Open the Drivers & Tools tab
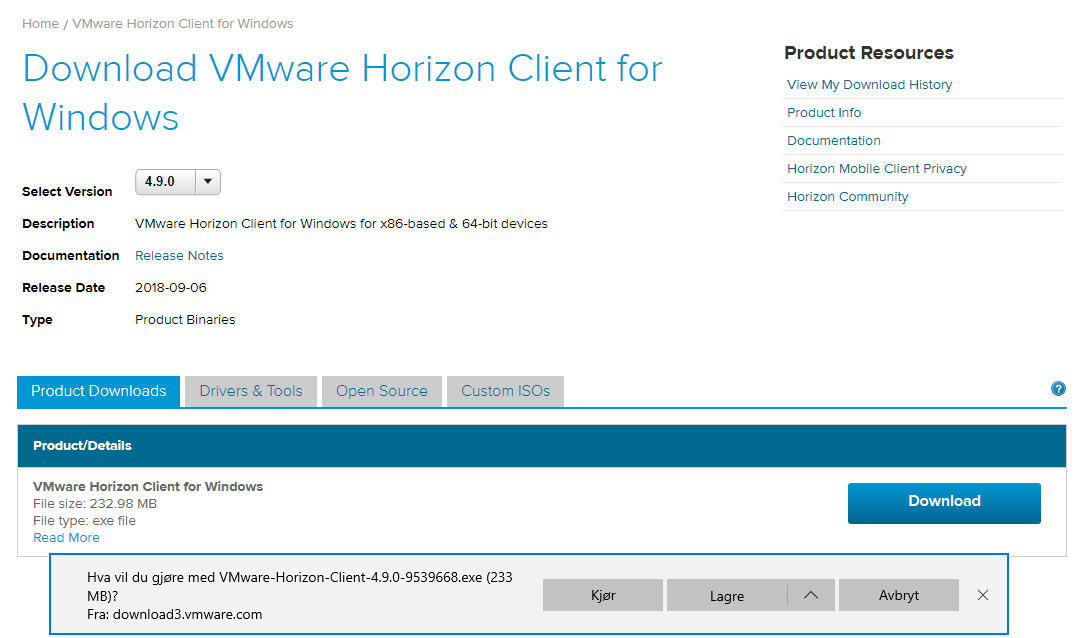This screenshot has width=1091, height=638. tap(251, 391)
